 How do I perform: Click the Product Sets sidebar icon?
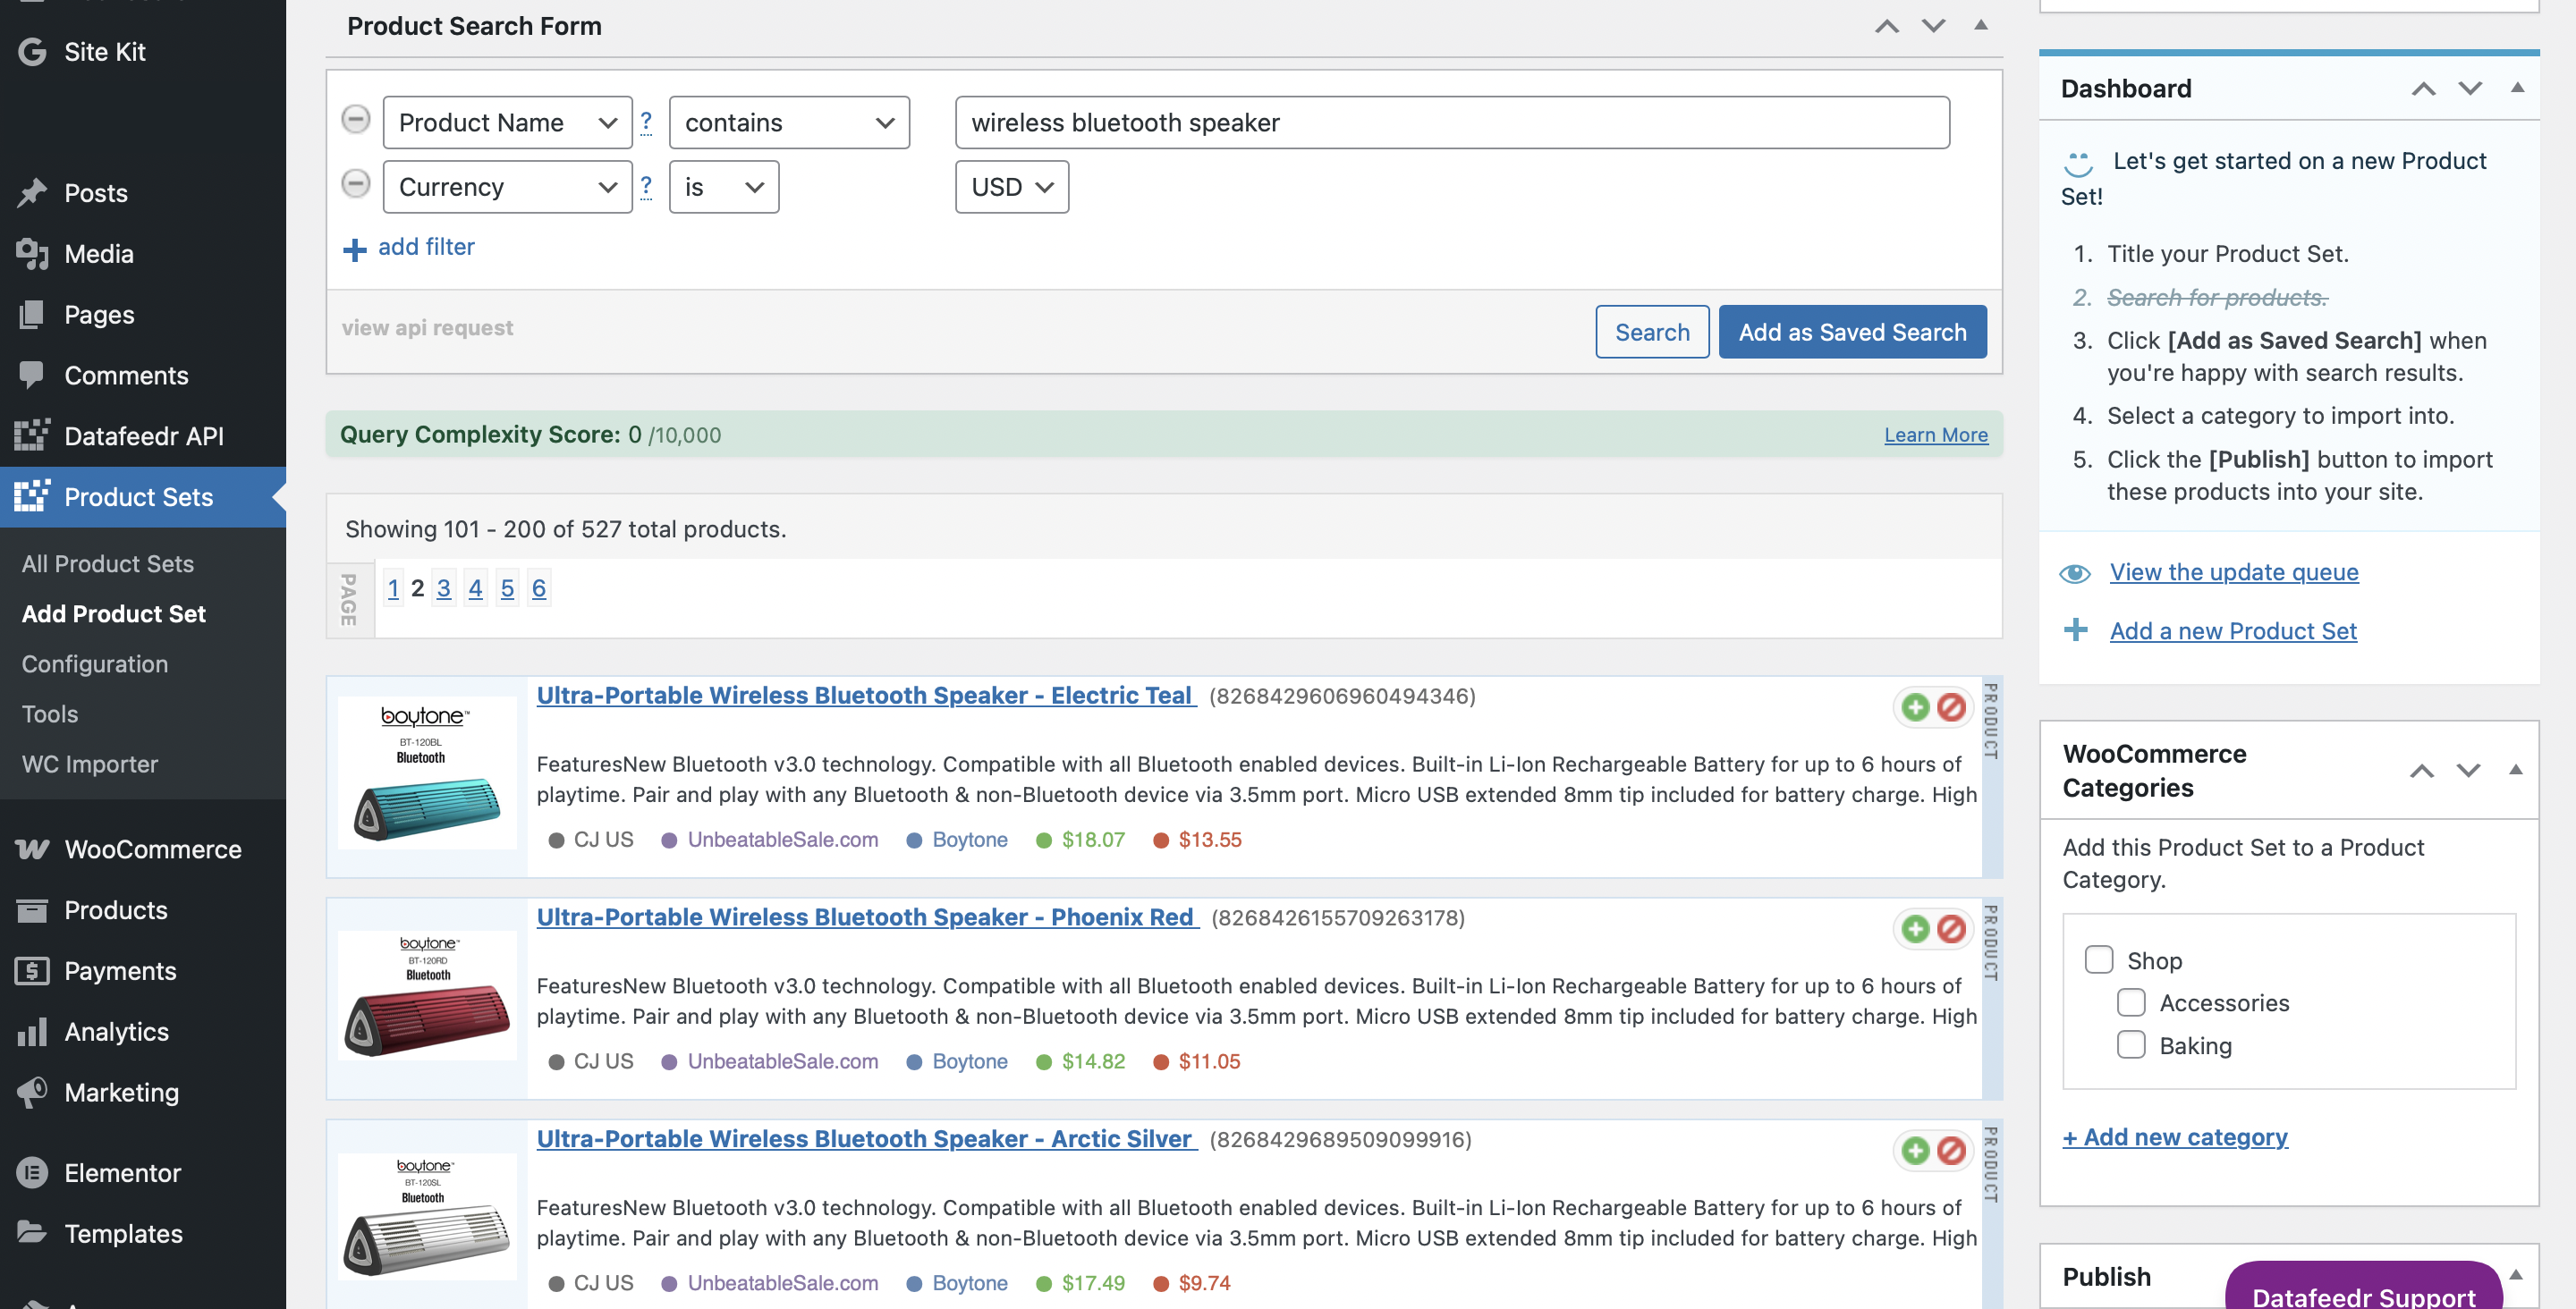click(32, 496)
